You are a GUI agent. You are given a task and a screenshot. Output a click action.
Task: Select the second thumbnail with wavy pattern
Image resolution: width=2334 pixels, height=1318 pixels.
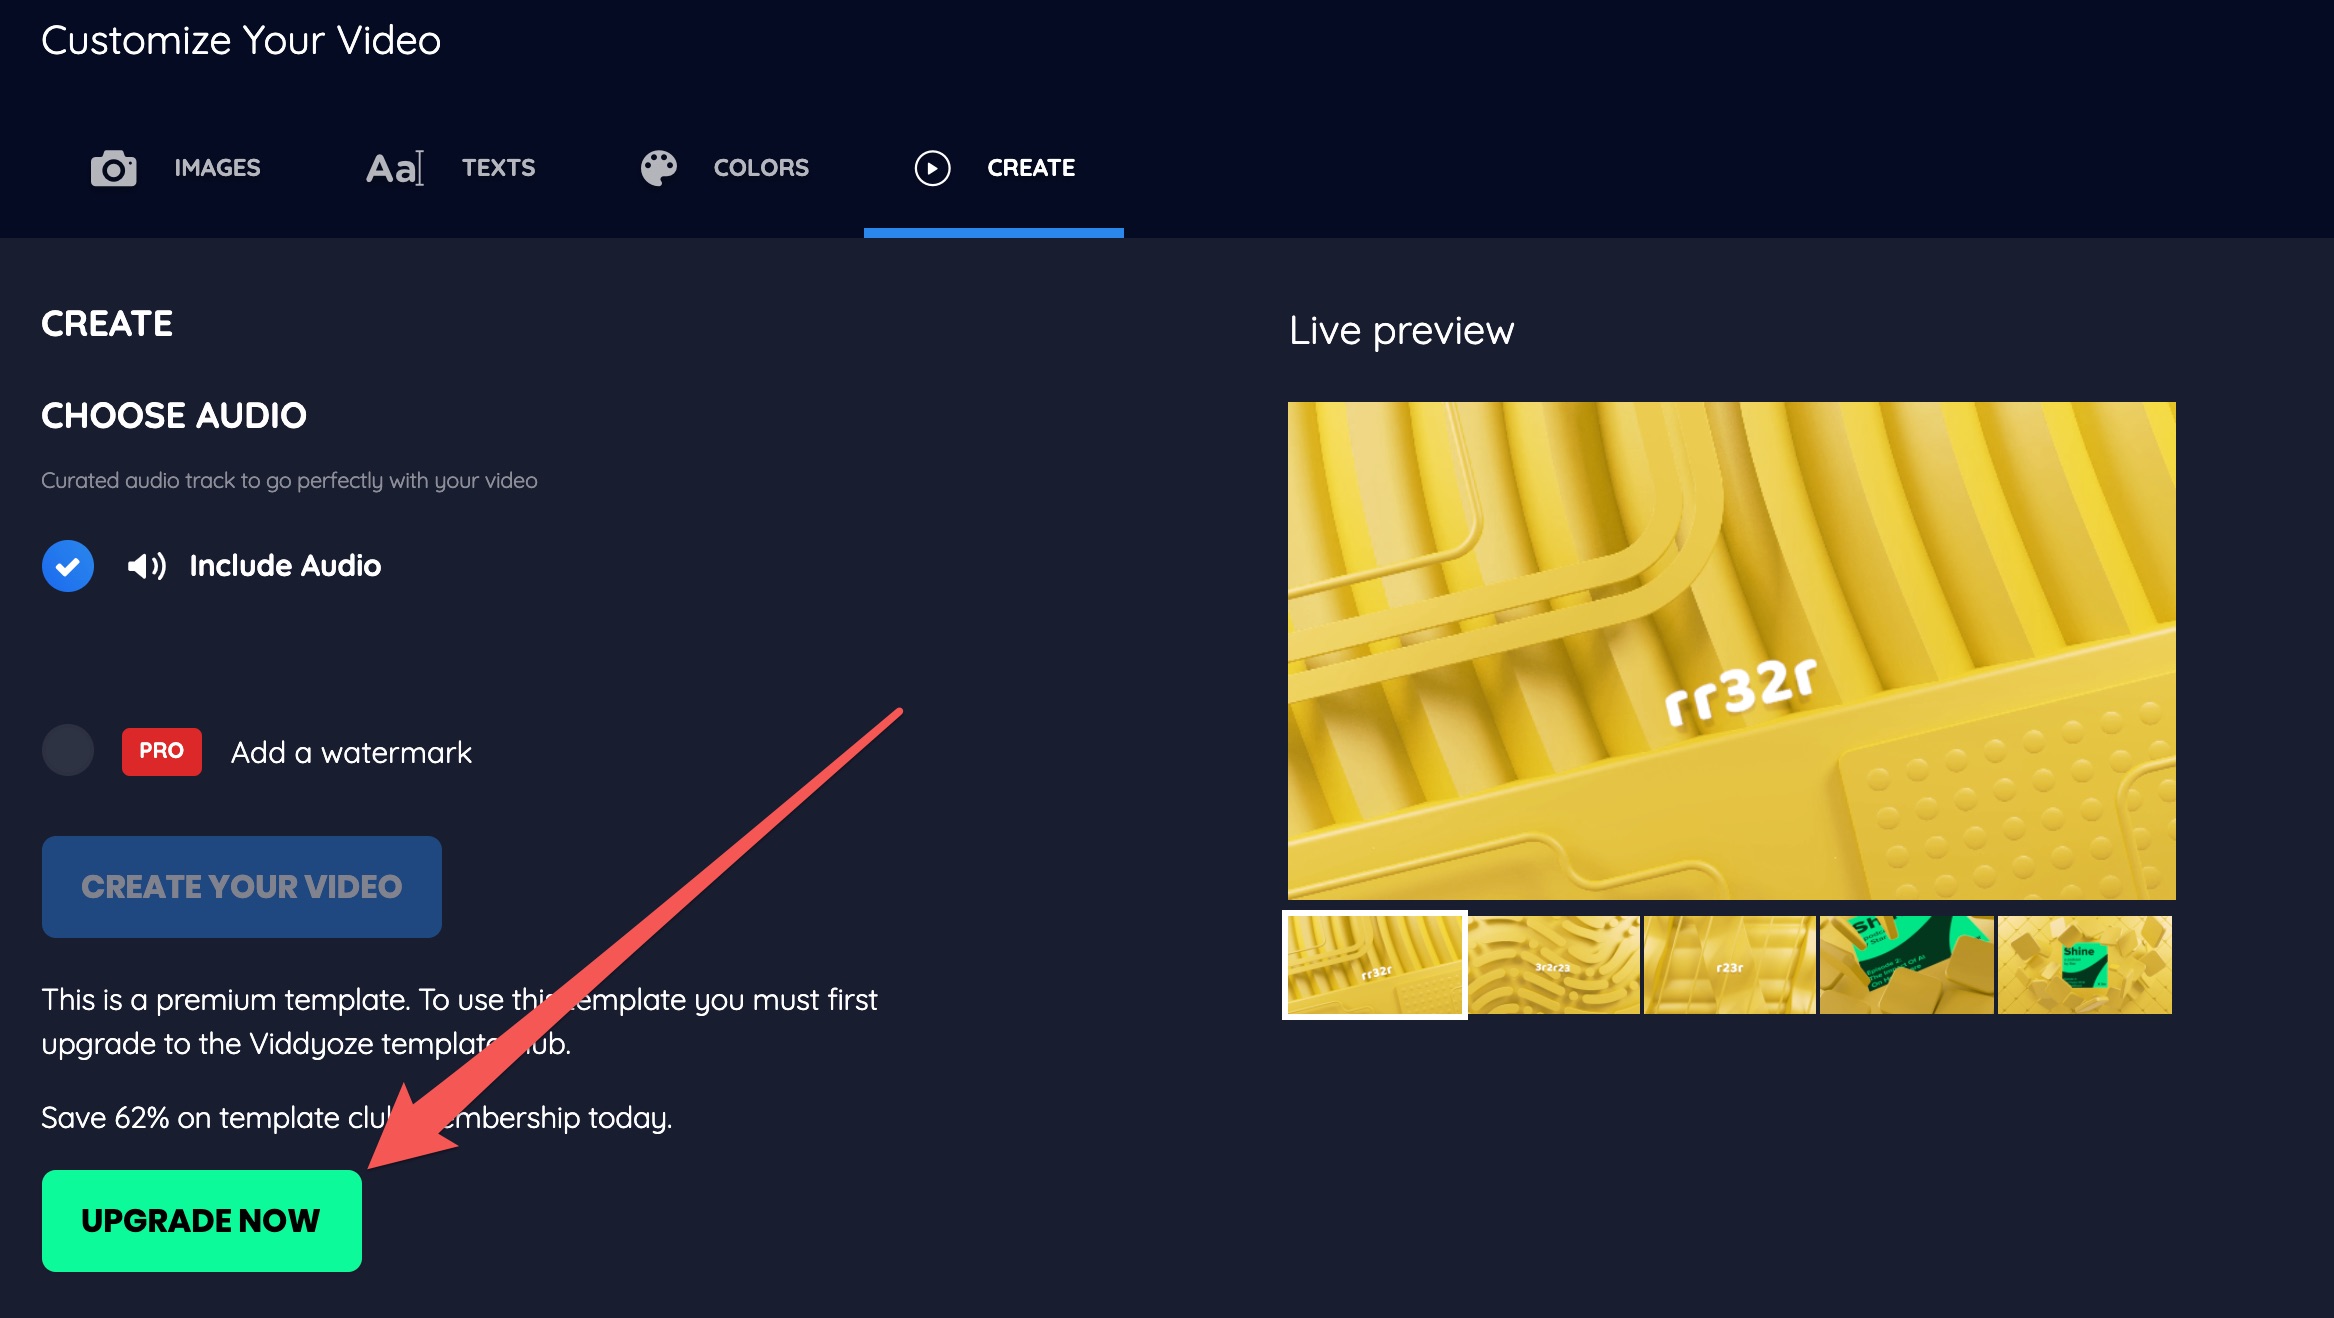(1553, 965)
